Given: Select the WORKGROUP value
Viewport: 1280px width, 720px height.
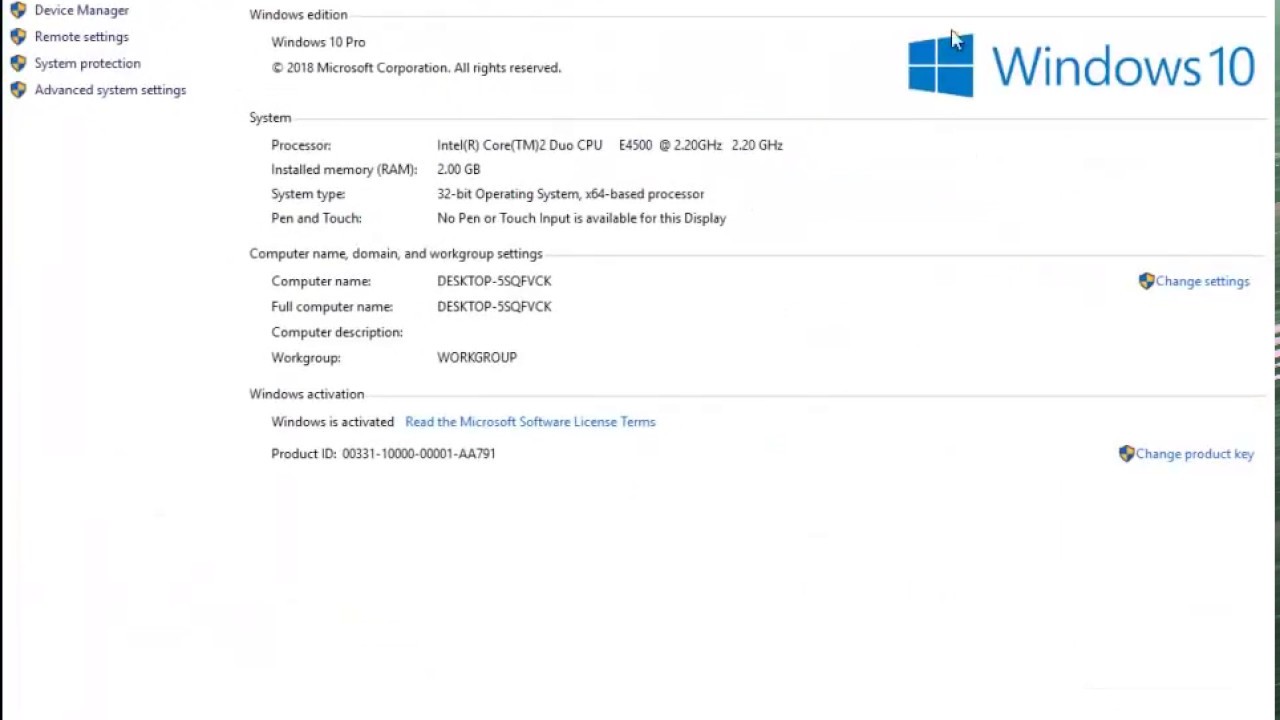Looking at the screenshot, I should [477, 358].
